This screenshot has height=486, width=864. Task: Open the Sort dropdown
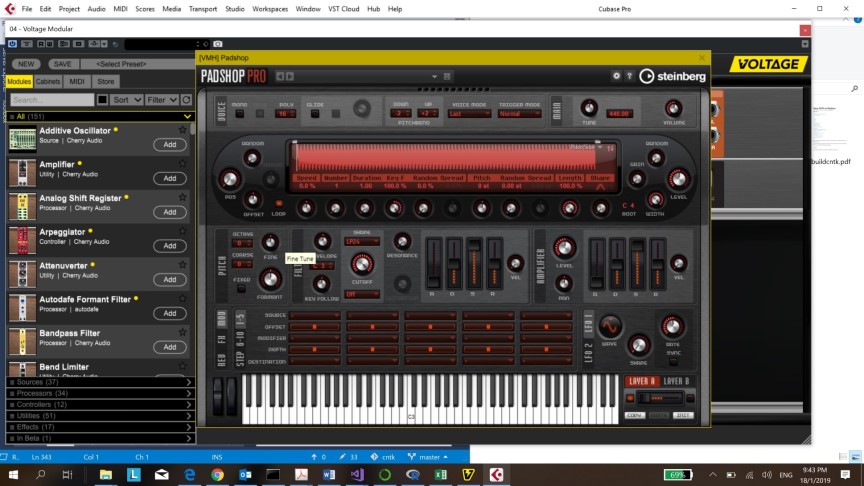coord(127,100)
